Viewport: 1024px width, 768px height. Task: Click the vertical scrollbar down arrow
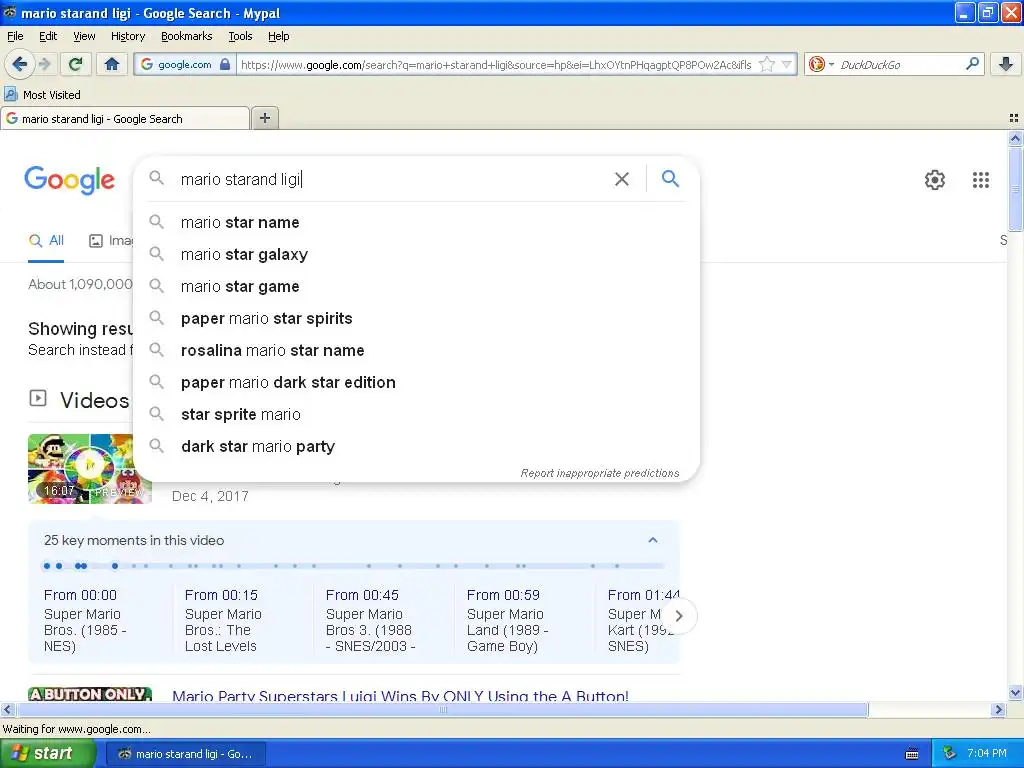(x=1015, y=693)
